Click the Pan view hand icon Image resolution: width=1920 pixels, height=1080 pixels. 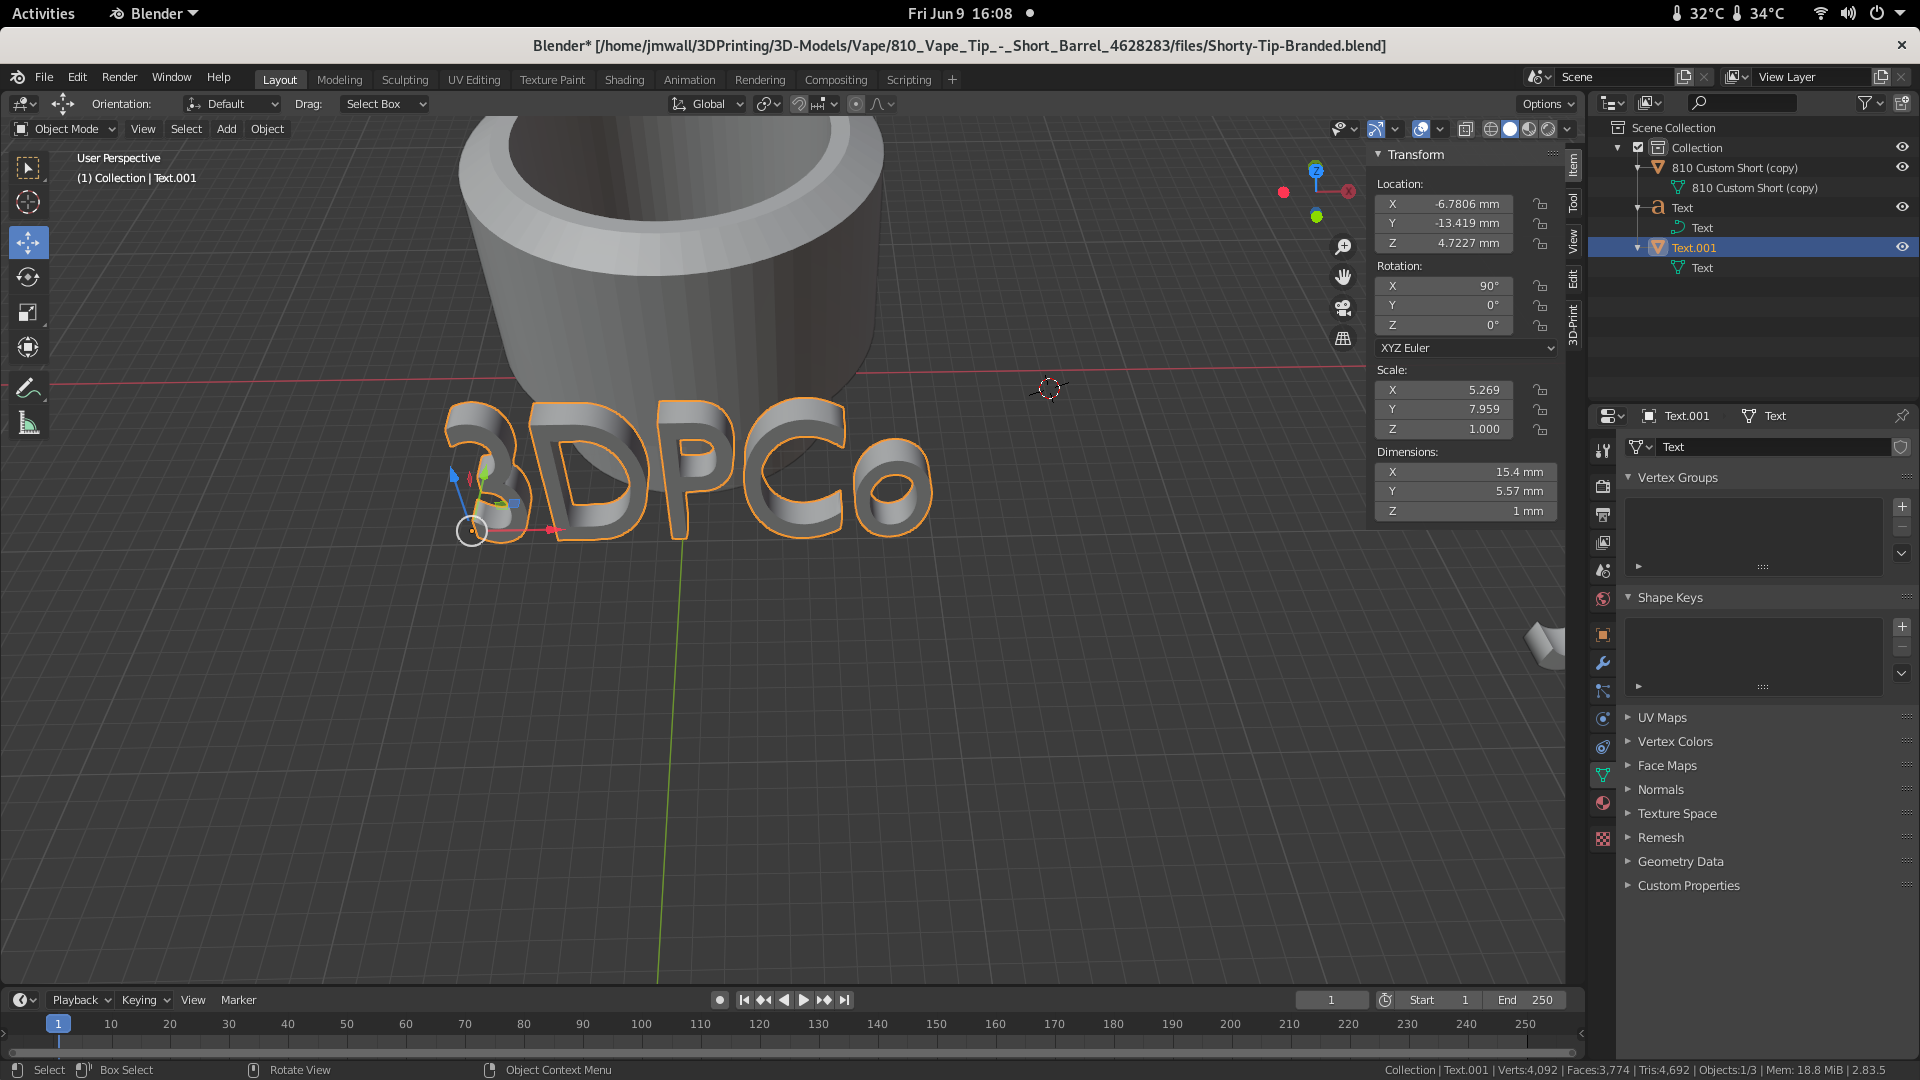click(1343, 277)
